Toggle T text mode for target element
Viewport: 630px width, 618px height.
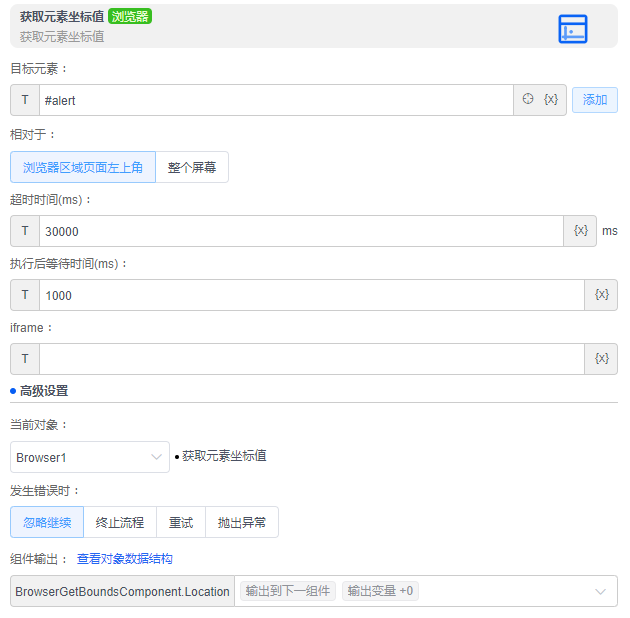coord(25,100)
